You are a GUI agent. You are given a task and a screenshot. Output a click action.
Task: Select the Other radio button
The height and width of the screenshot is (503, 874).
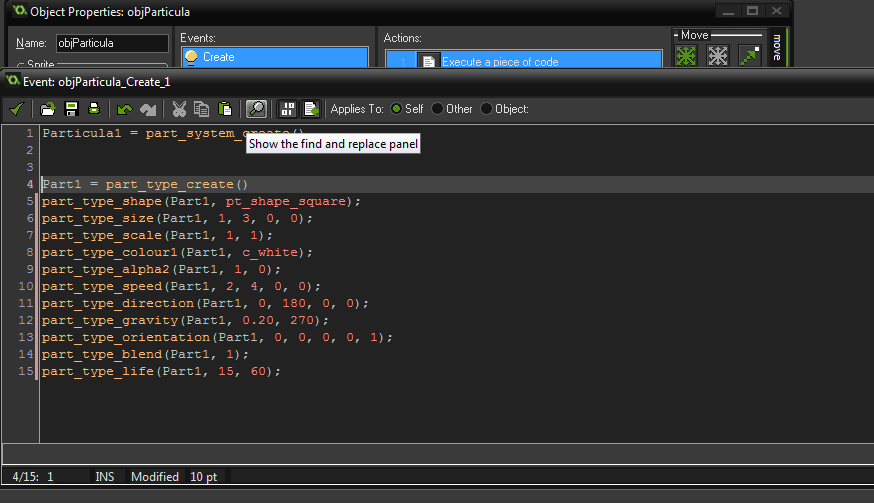tap(438, 109)
